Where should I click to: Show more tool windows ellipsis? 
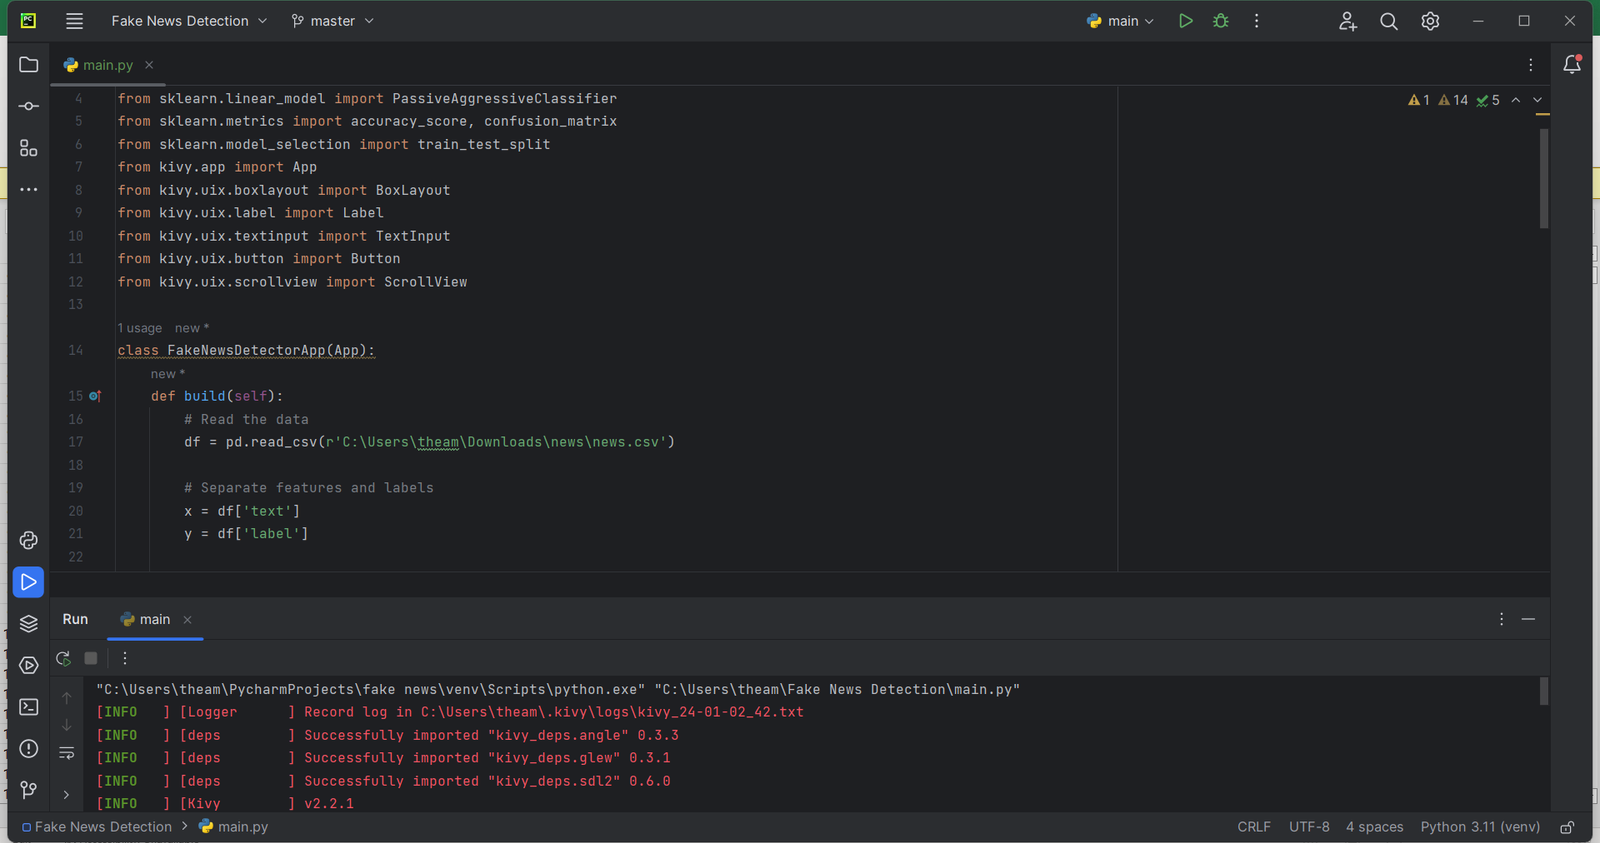29,189
